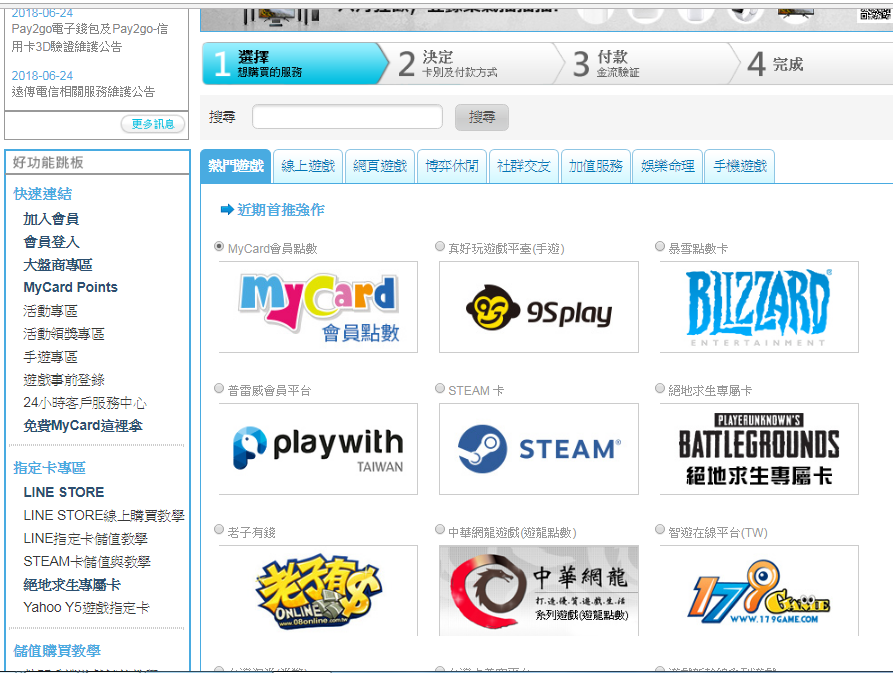Select the 真好玩遊戲平臺(手遊) radio button
Image resolution: width=893 pixels, height=673 pixels.
440,247
